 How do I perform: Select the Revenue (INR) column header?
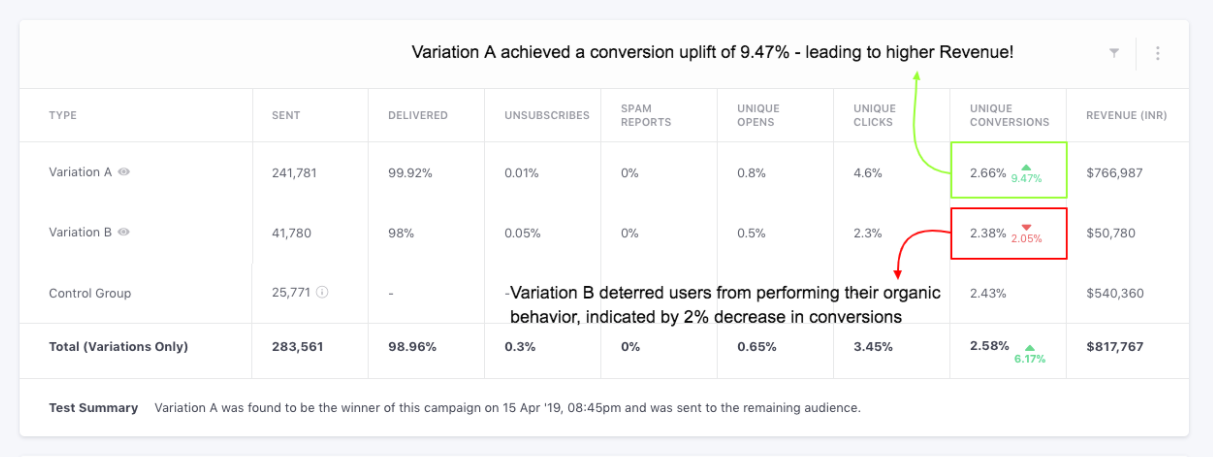point(1126,115)
